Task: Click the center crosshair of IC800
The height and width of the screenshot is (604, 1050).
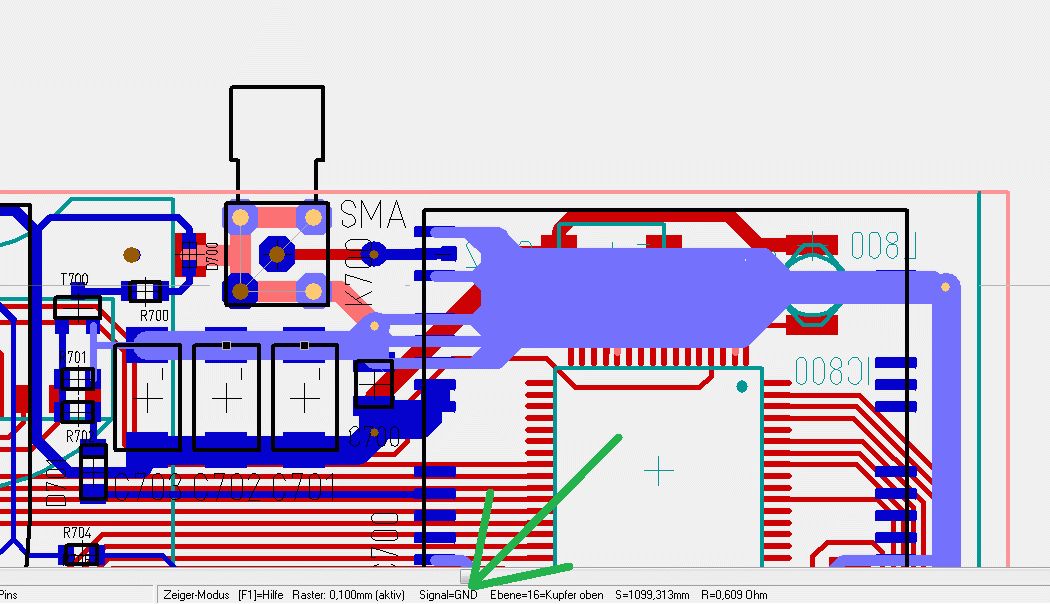Action: 658,471
